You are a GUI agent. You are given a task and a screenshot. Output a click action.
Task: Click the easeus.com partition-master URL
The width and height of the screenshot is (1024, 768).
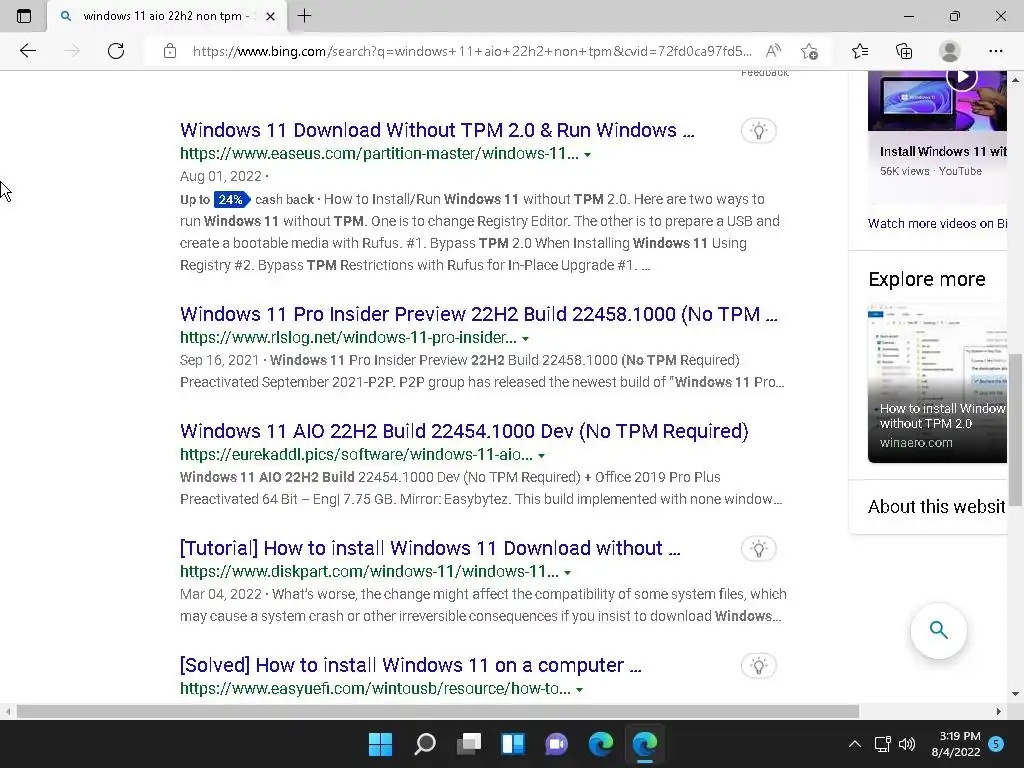coord(379,153)
